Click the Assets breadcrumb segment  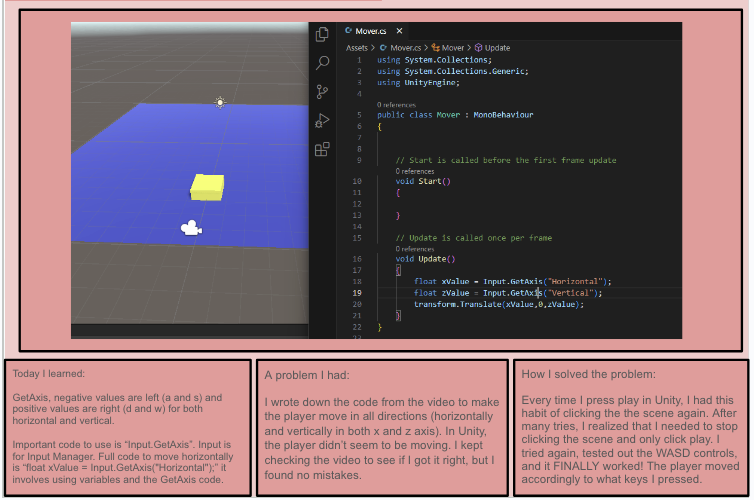(x=356, y=48)
